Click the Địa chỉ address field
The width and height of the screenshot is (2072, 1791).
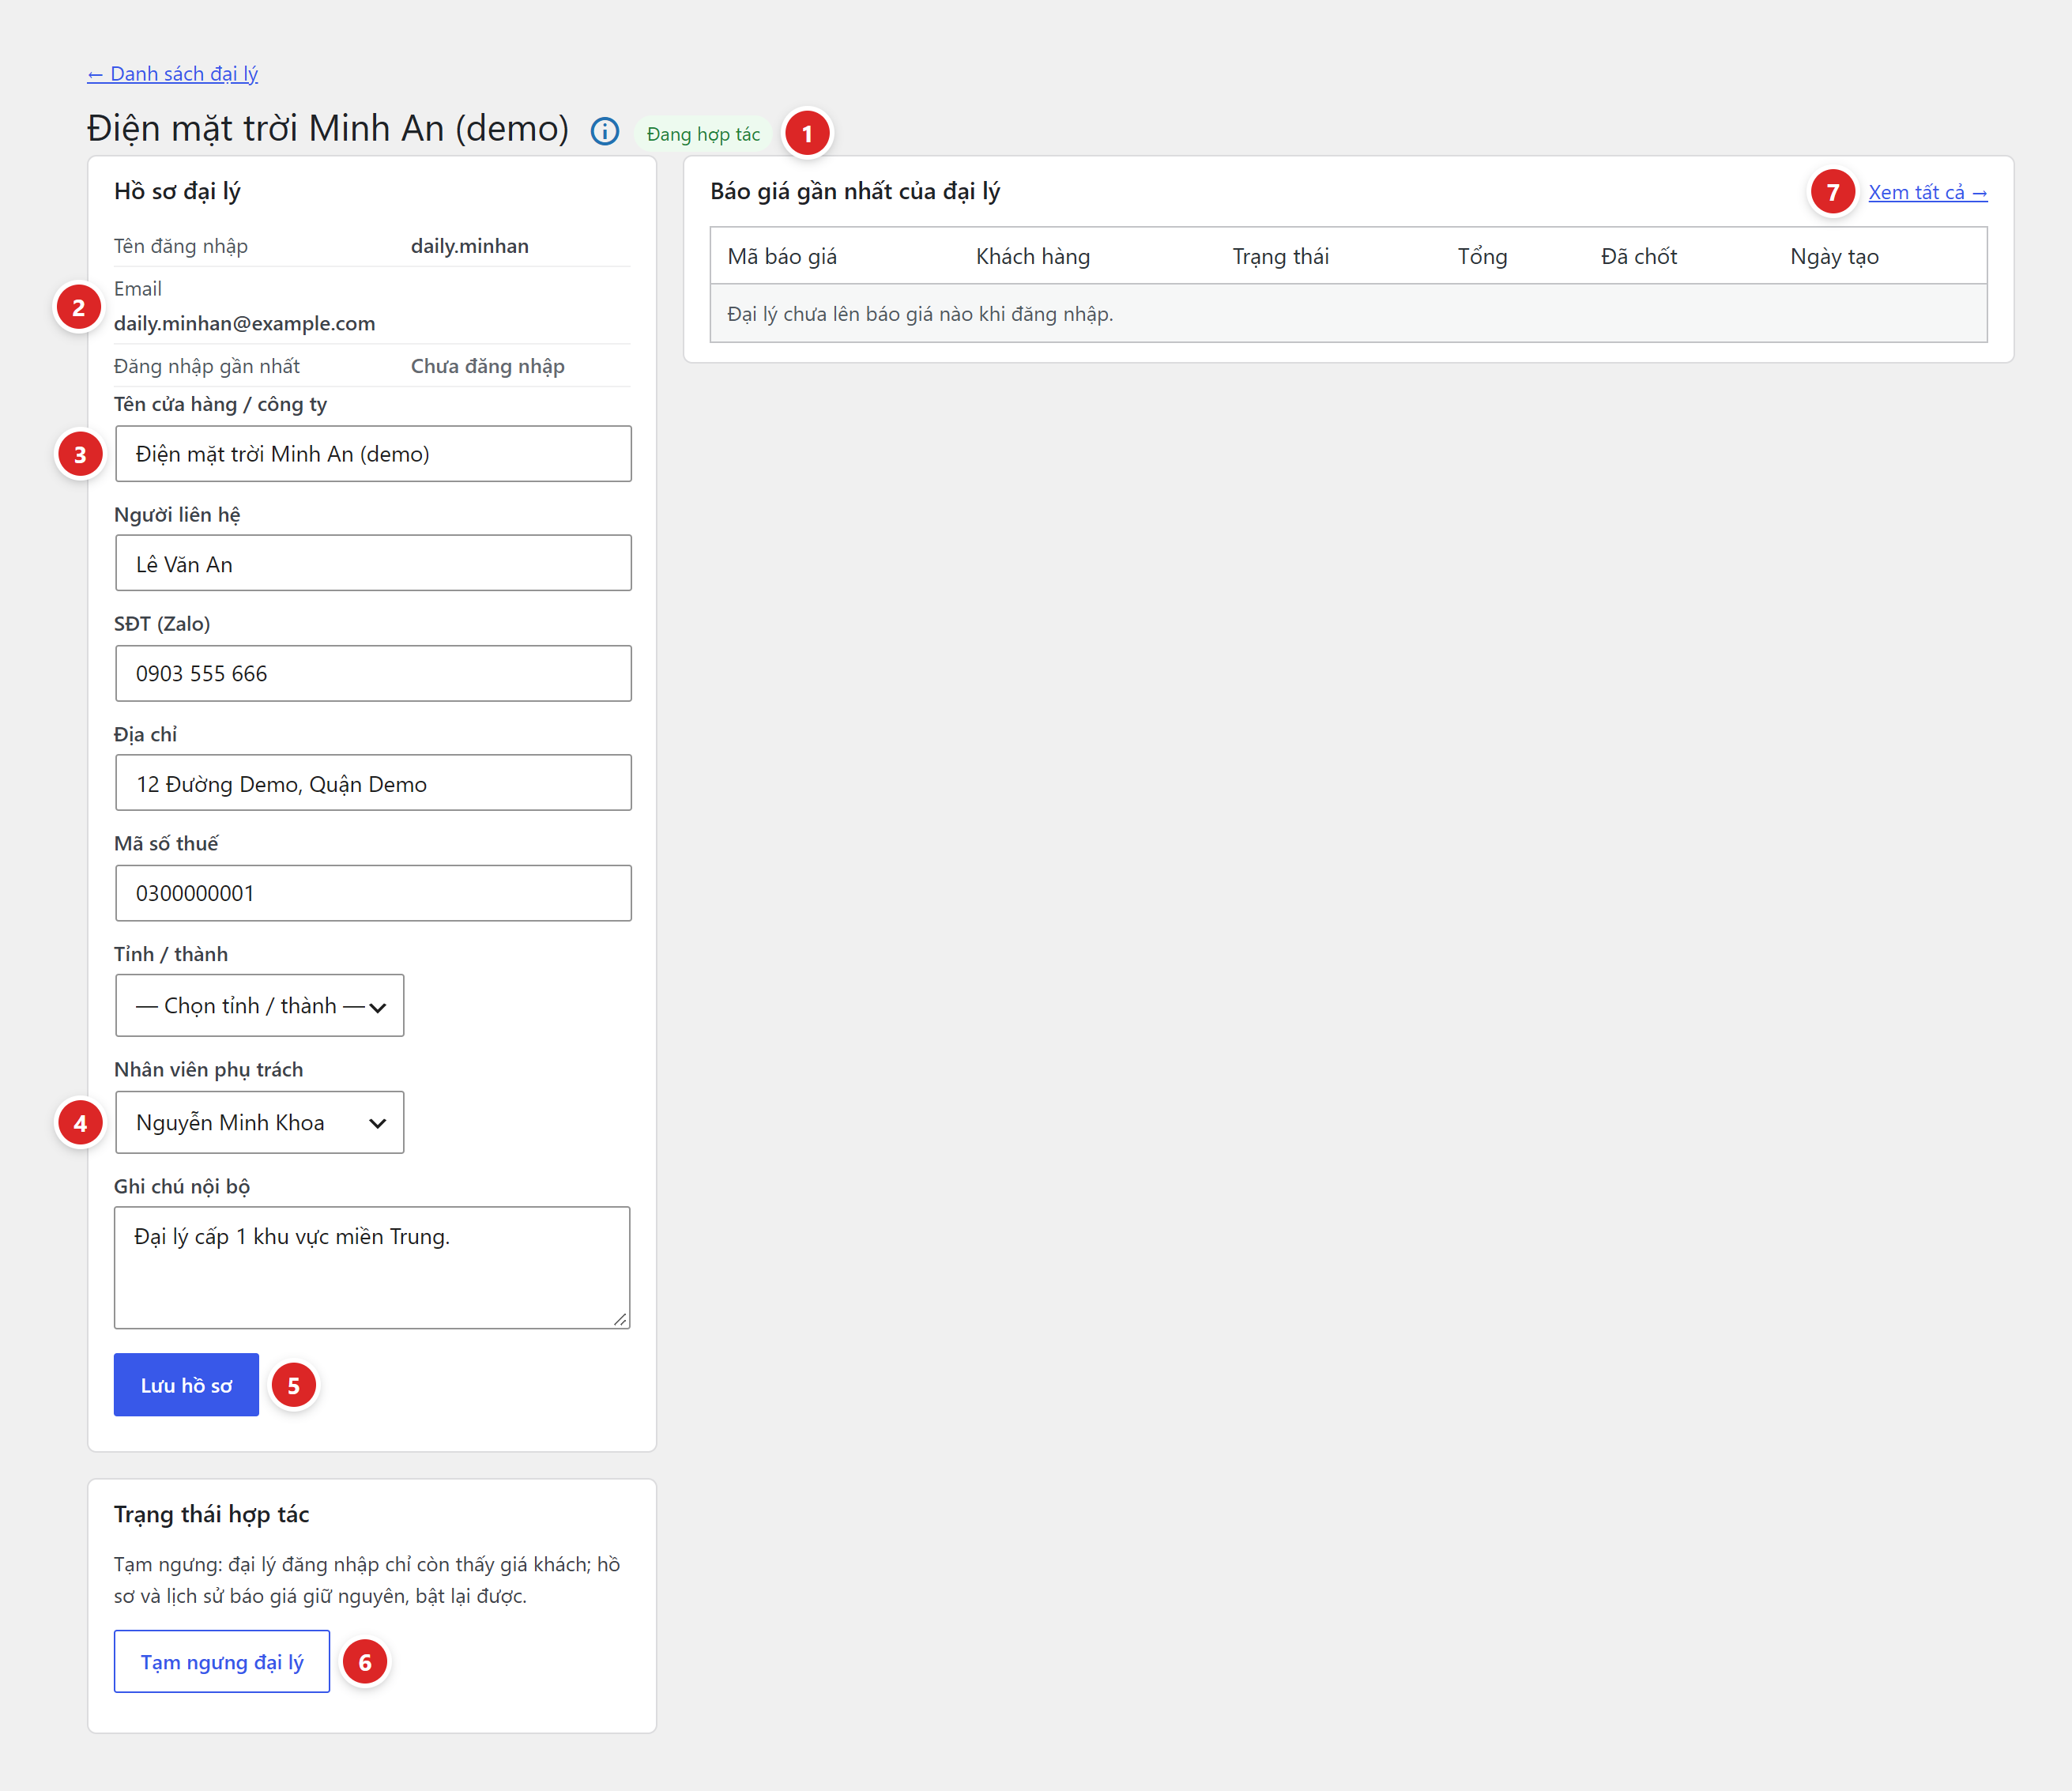click(x=373, y=783)
